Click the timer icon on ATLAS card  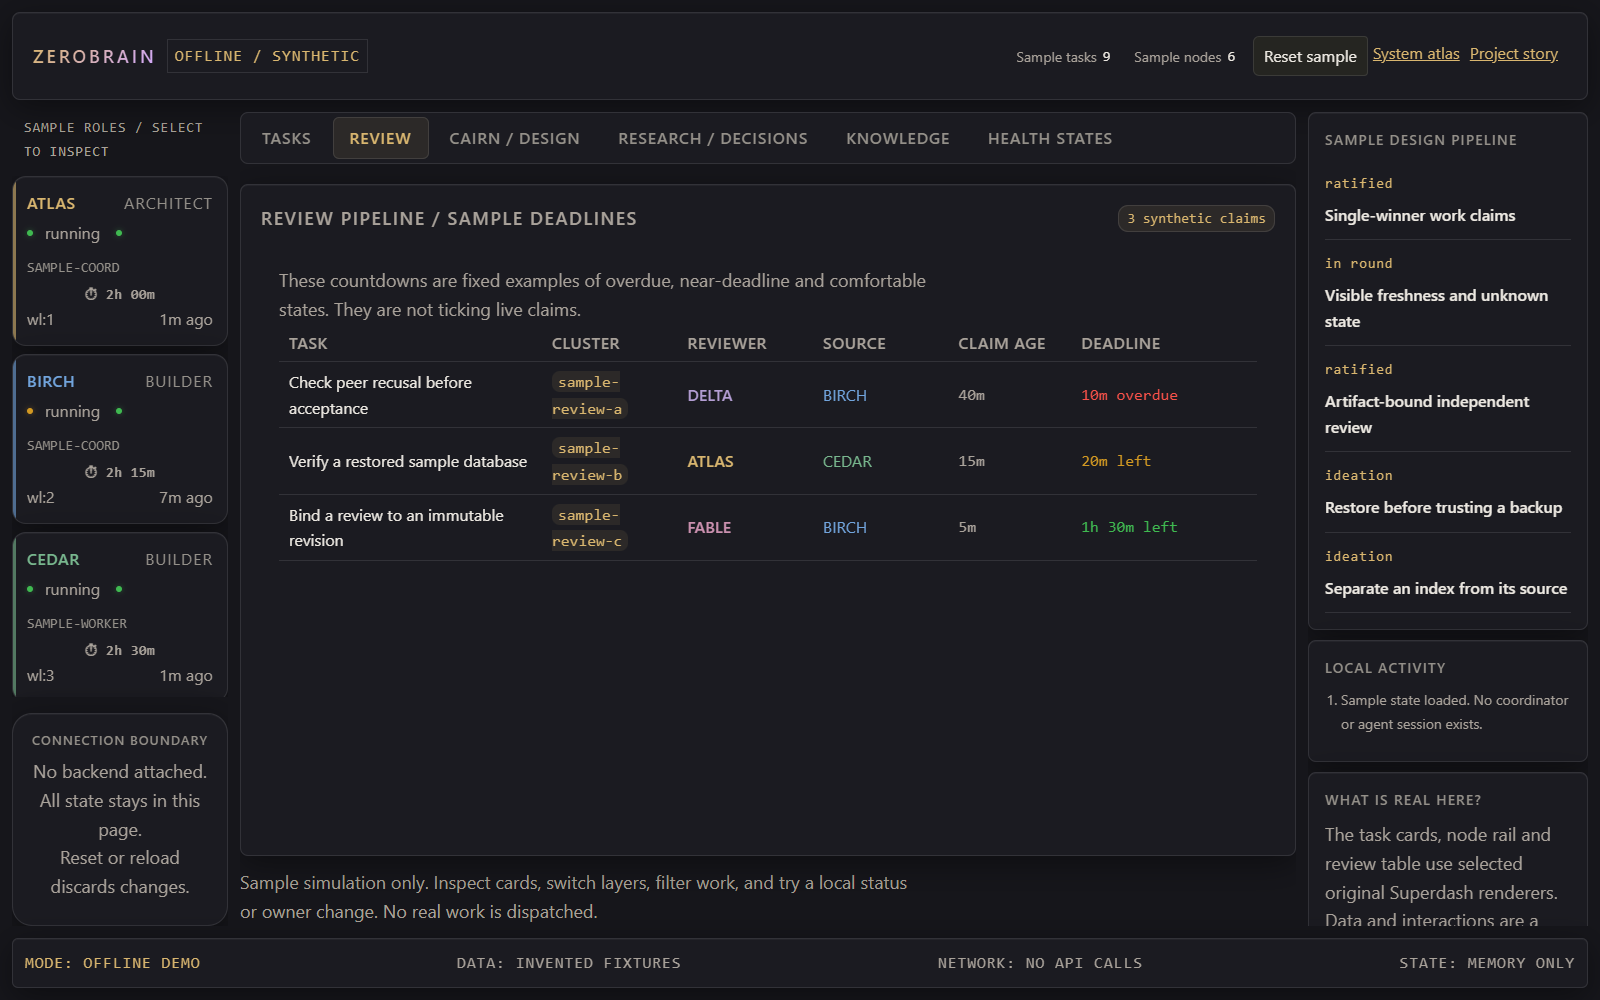click(91, 294)
